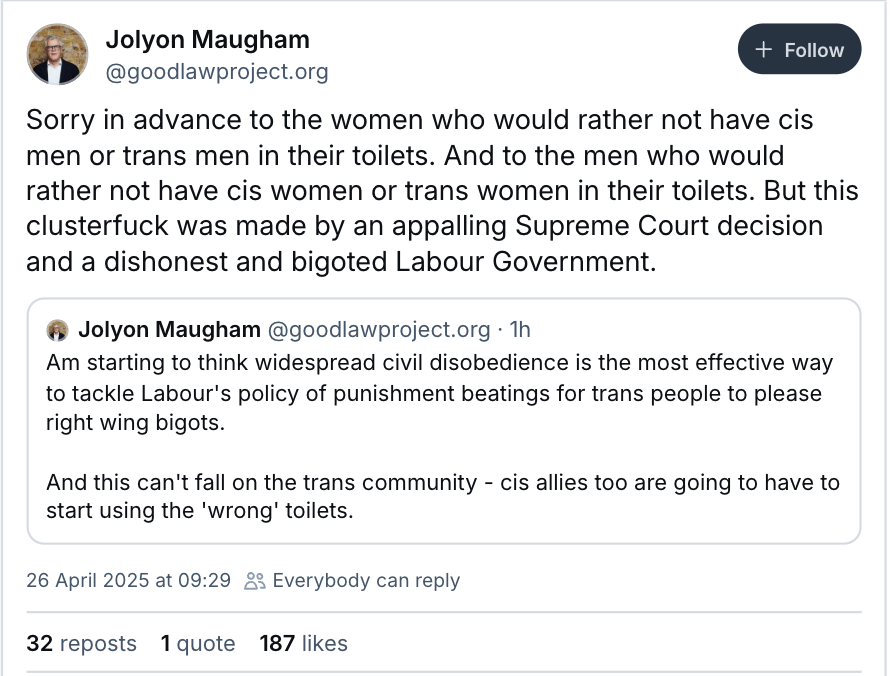
Task: Follow the goodlawproject.org account
Action: click(799, 50)
